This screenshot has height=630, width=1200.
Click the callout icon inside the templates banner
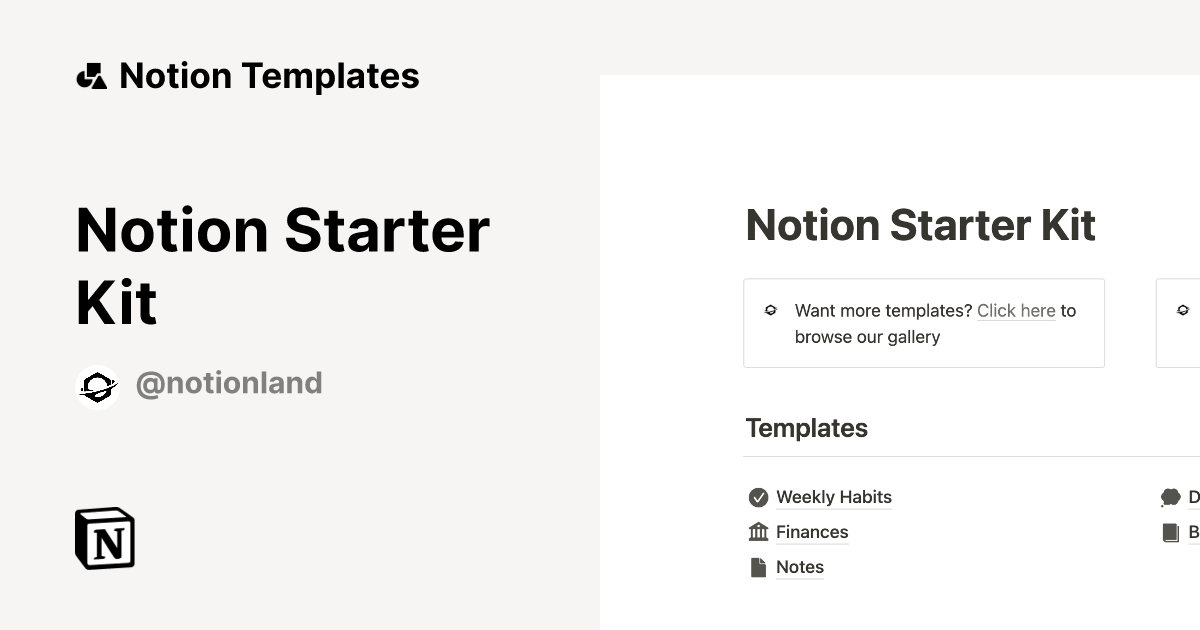point(770,311)
